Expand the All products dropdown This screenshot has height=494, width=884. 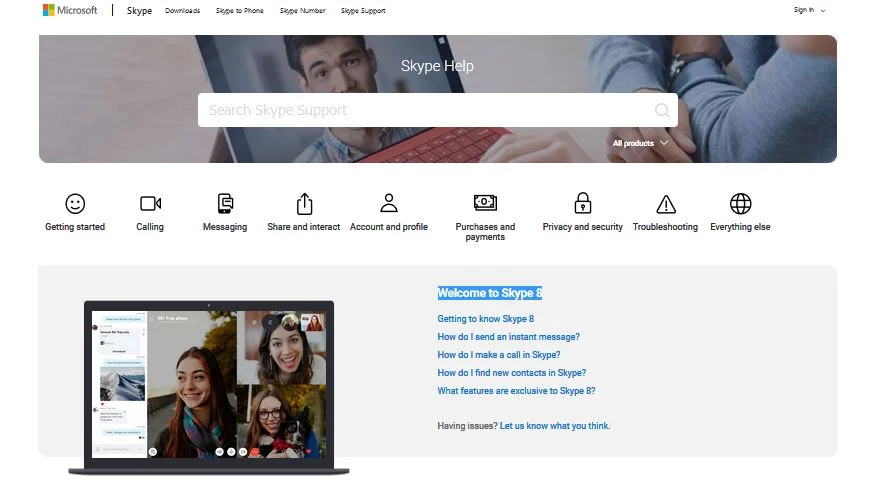[640, 143]
